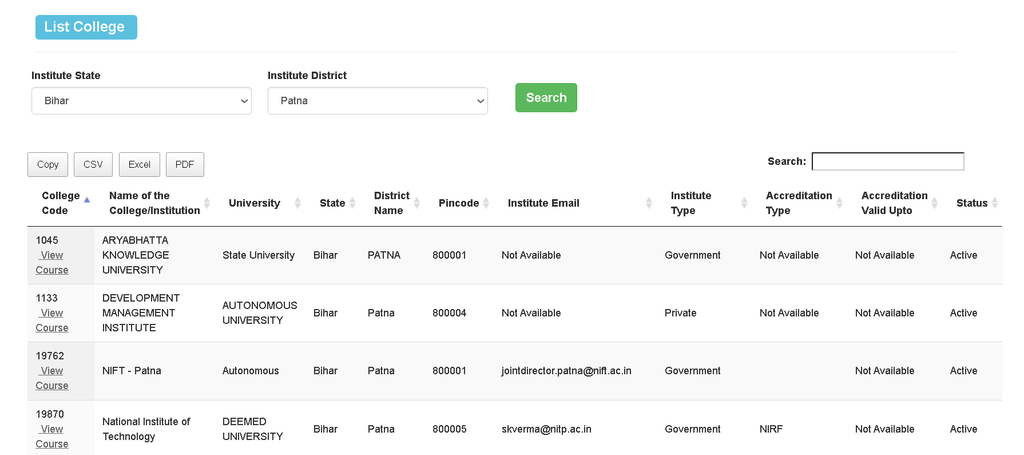Click the green Search button
The width and height of the screenshot is (1024, 455).
click(546, 97)
